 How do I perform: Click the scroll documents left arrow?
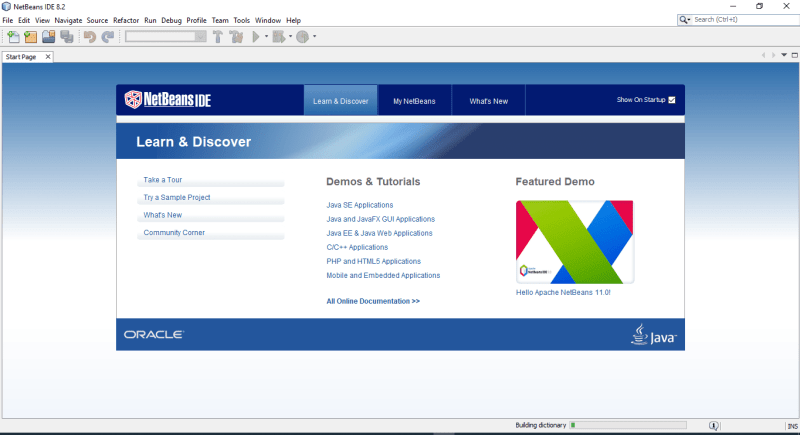[x=763, y=55]
